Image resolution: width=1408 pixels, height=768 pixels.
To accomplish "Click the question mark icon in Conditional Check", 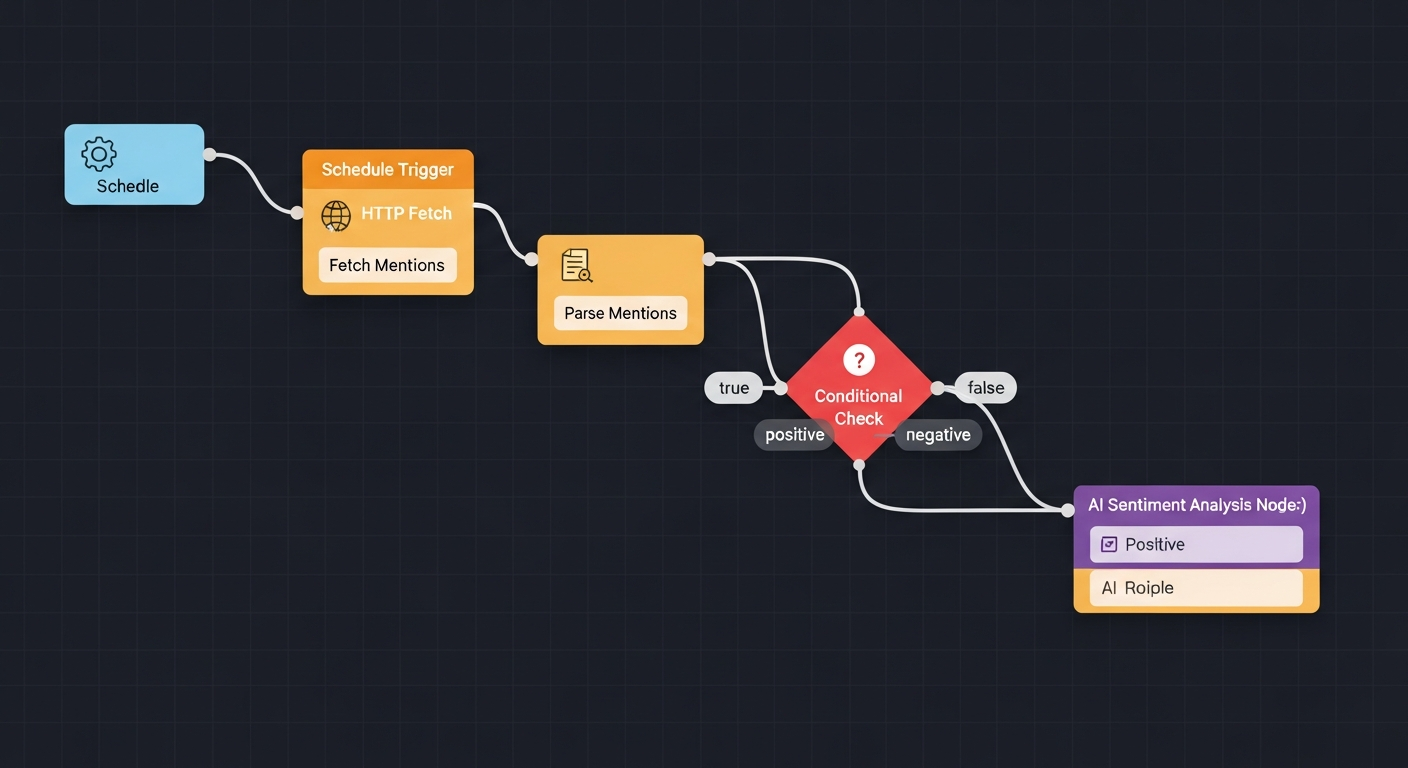I will 859,360.
